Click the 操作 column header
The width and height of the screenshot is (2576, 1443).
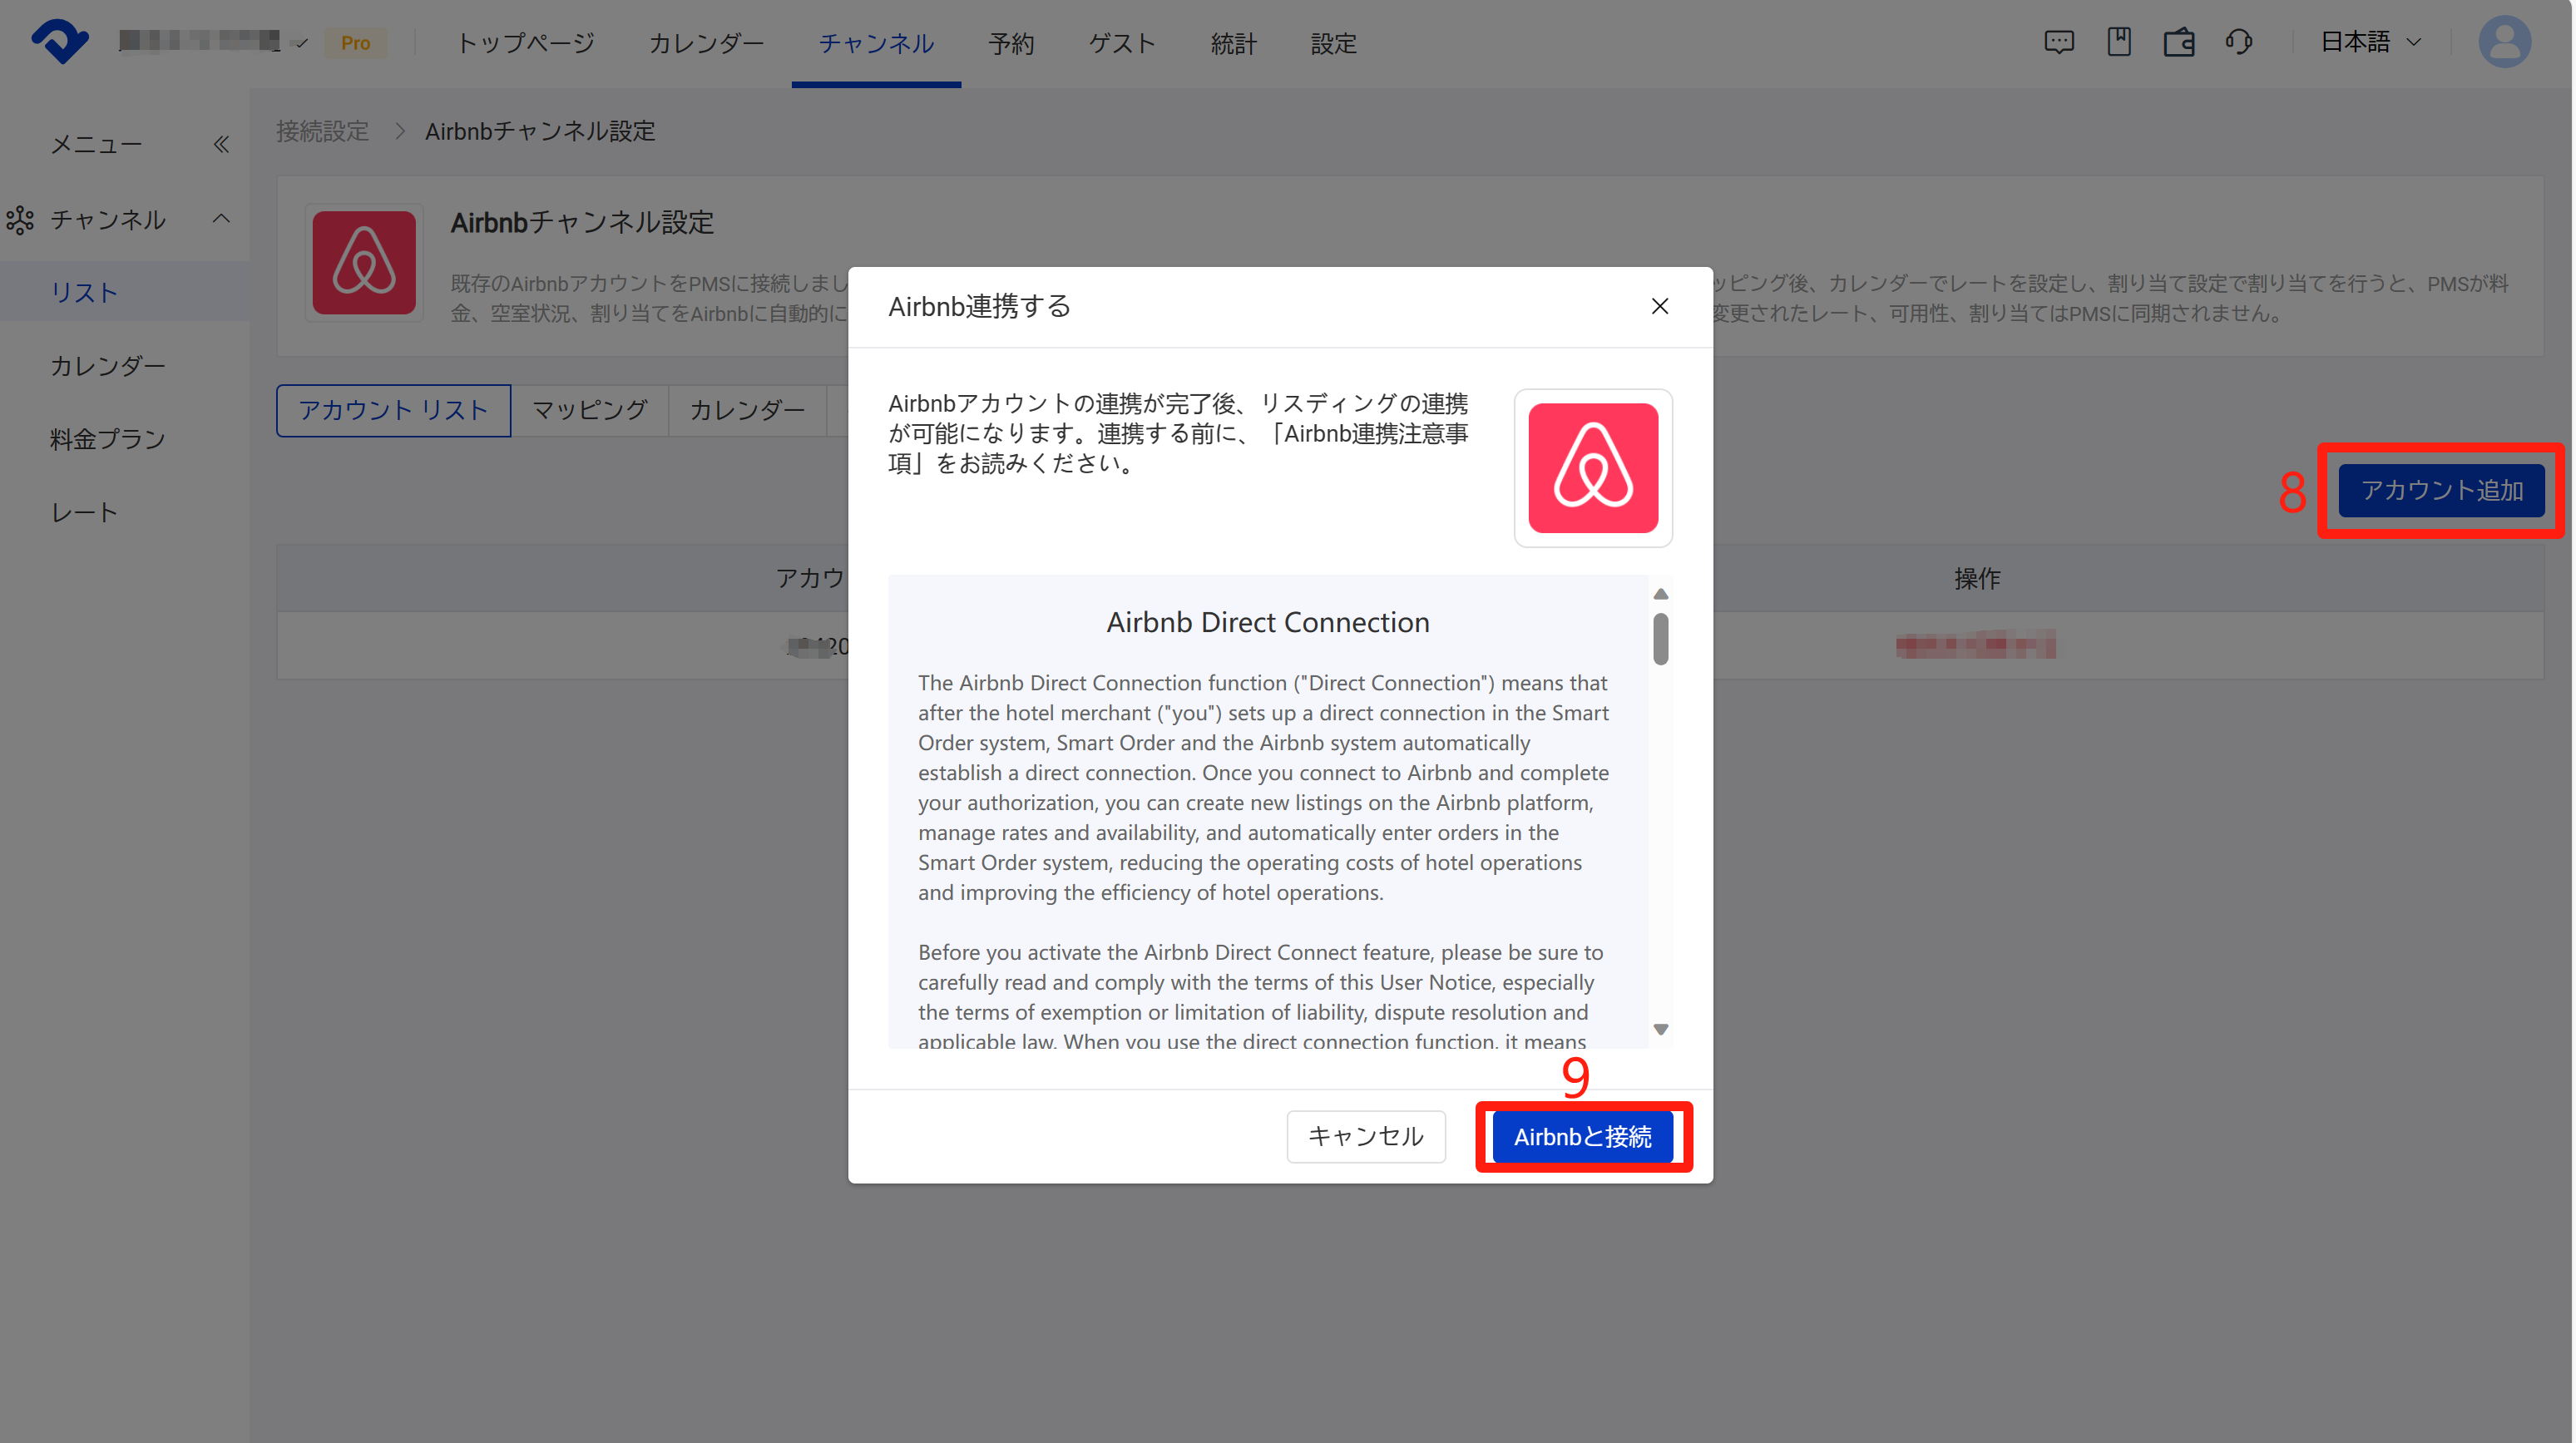pos(1977,578)
